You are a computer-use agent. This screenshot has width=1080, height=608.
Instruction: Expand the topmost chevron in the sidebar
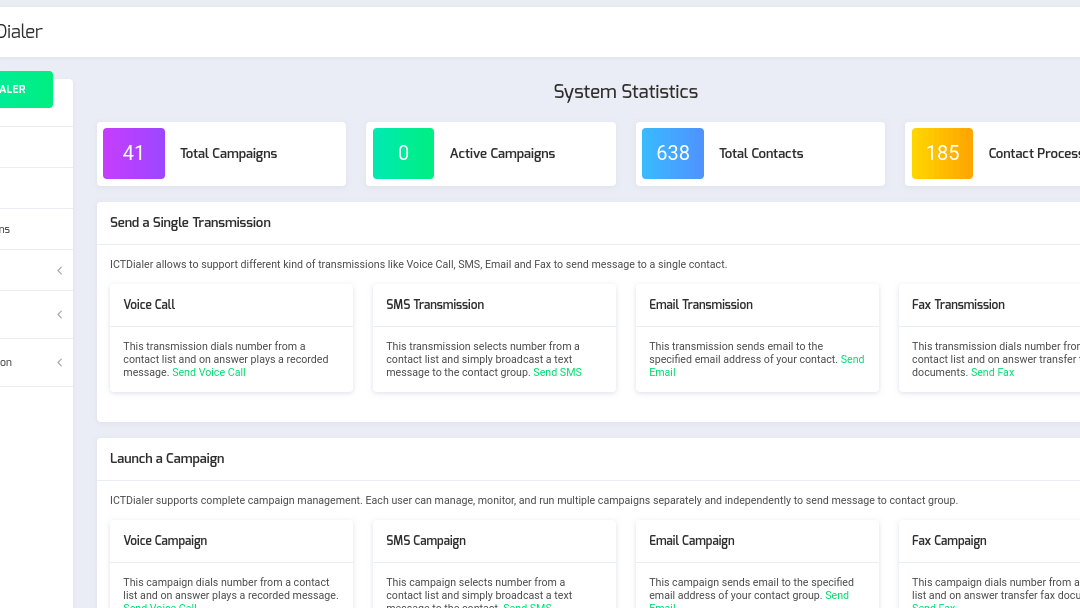[x=60, y=271]
